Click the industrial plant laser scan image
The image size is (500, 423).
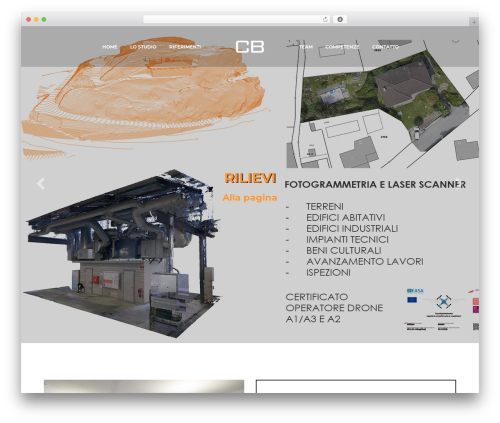pos(123,253)
